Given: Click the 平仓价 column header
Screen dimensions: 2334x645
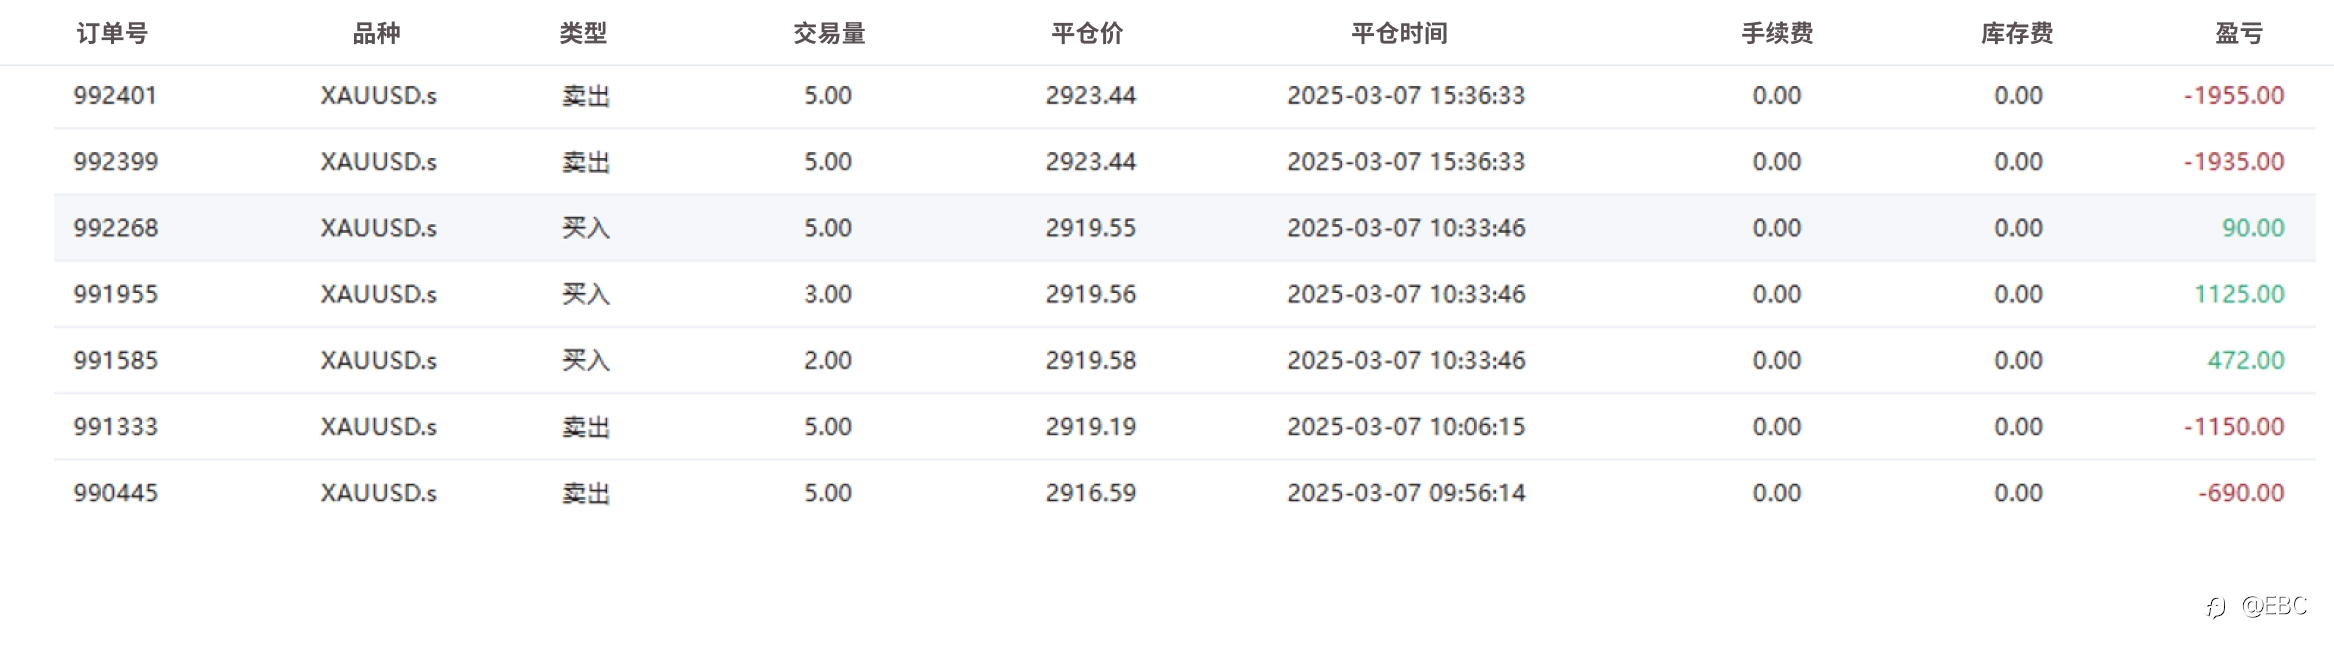Looking at the screenshot, I should coord(1088,34).
